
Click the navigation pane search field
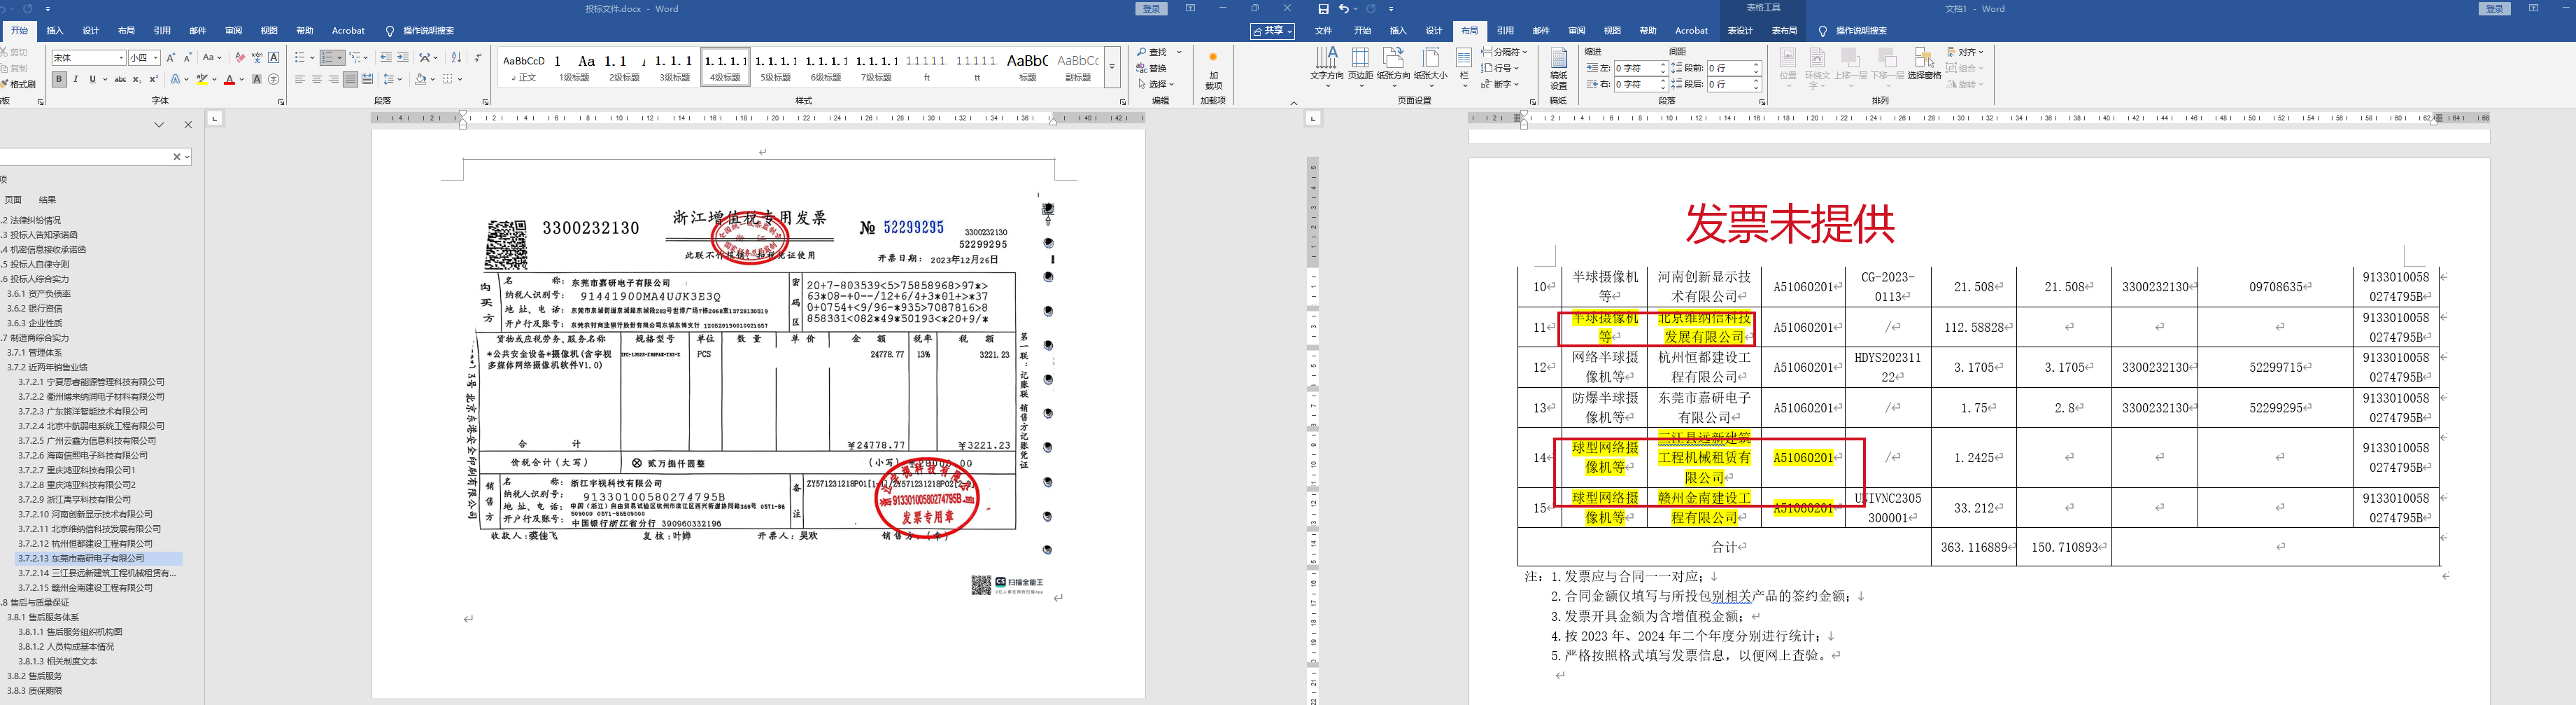85,157
